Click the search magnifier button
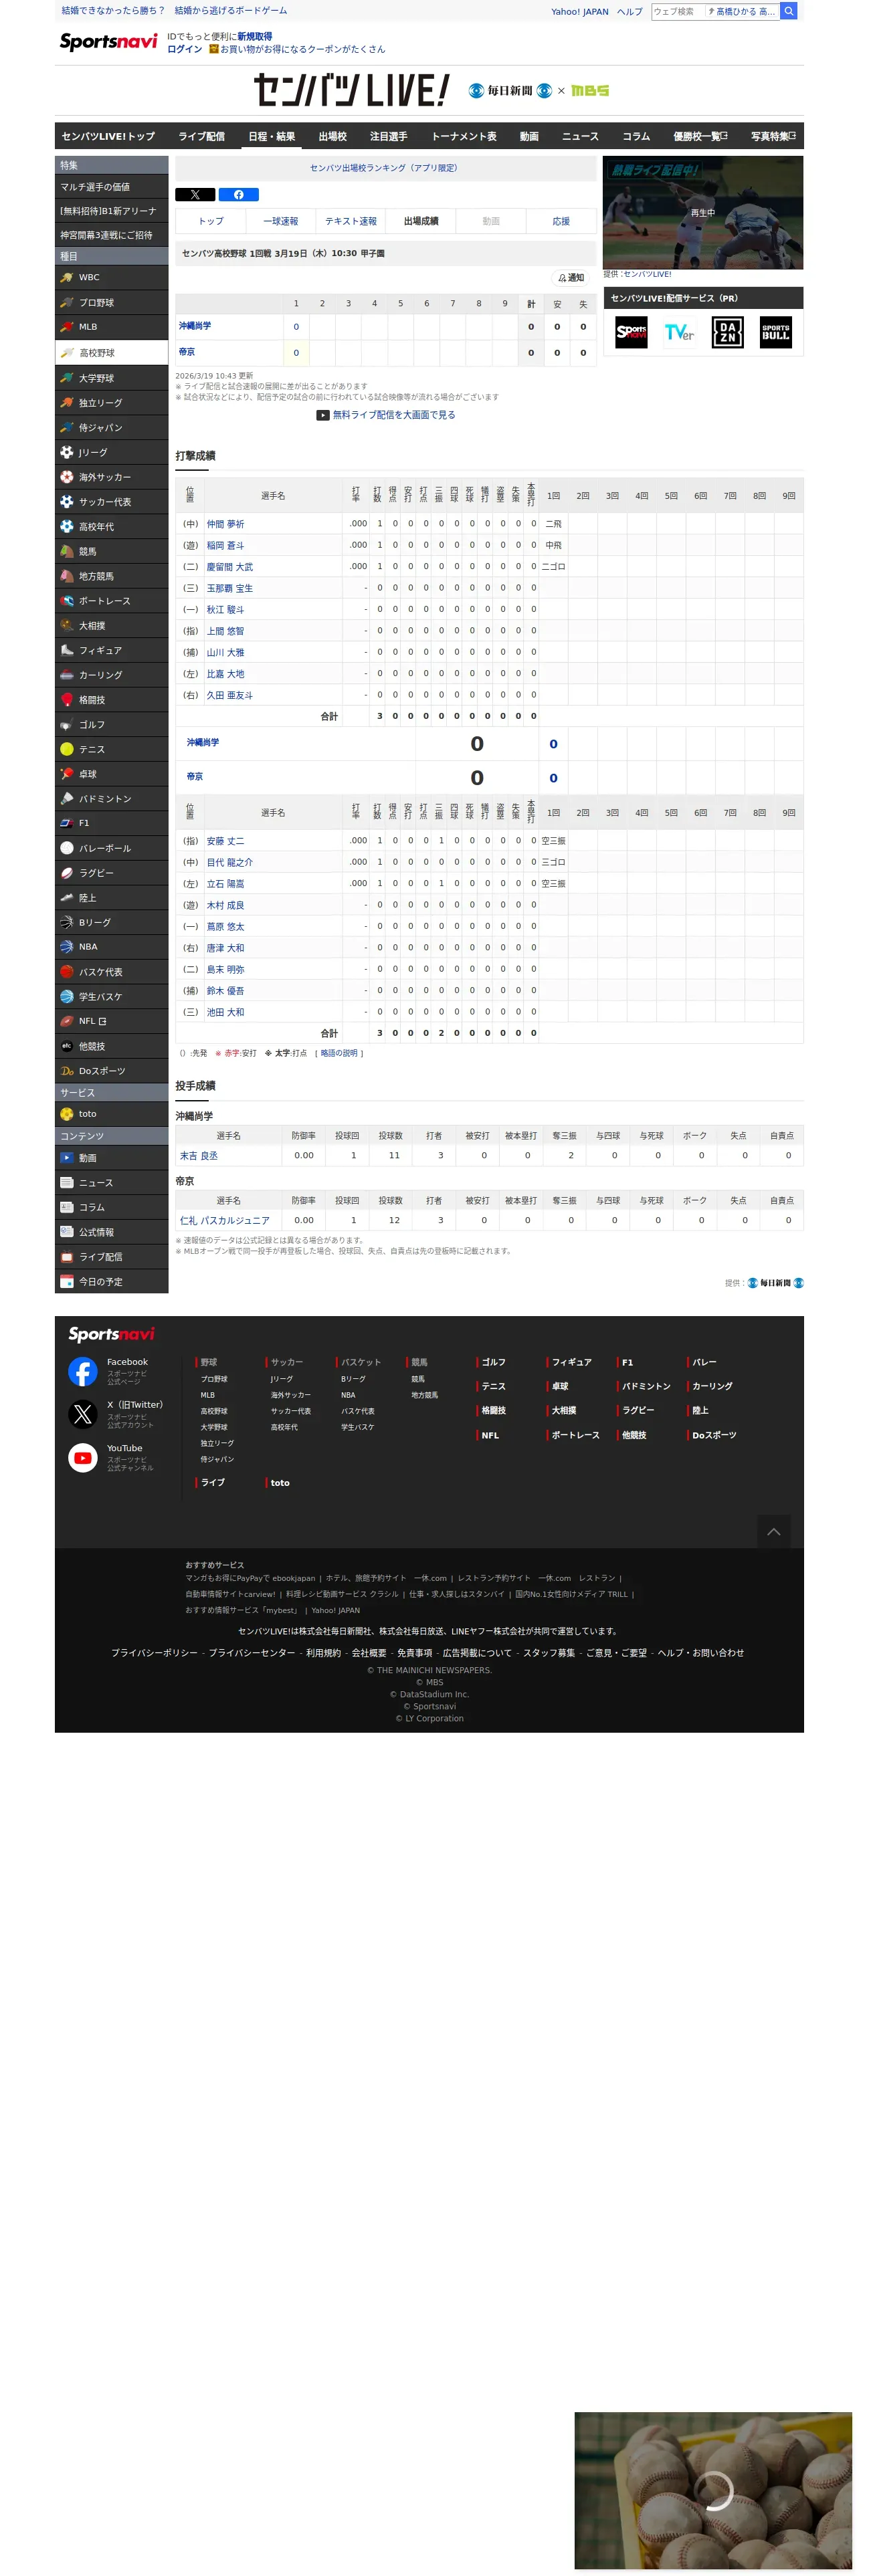The image size is (871, 2576). (x=788, y=11)
